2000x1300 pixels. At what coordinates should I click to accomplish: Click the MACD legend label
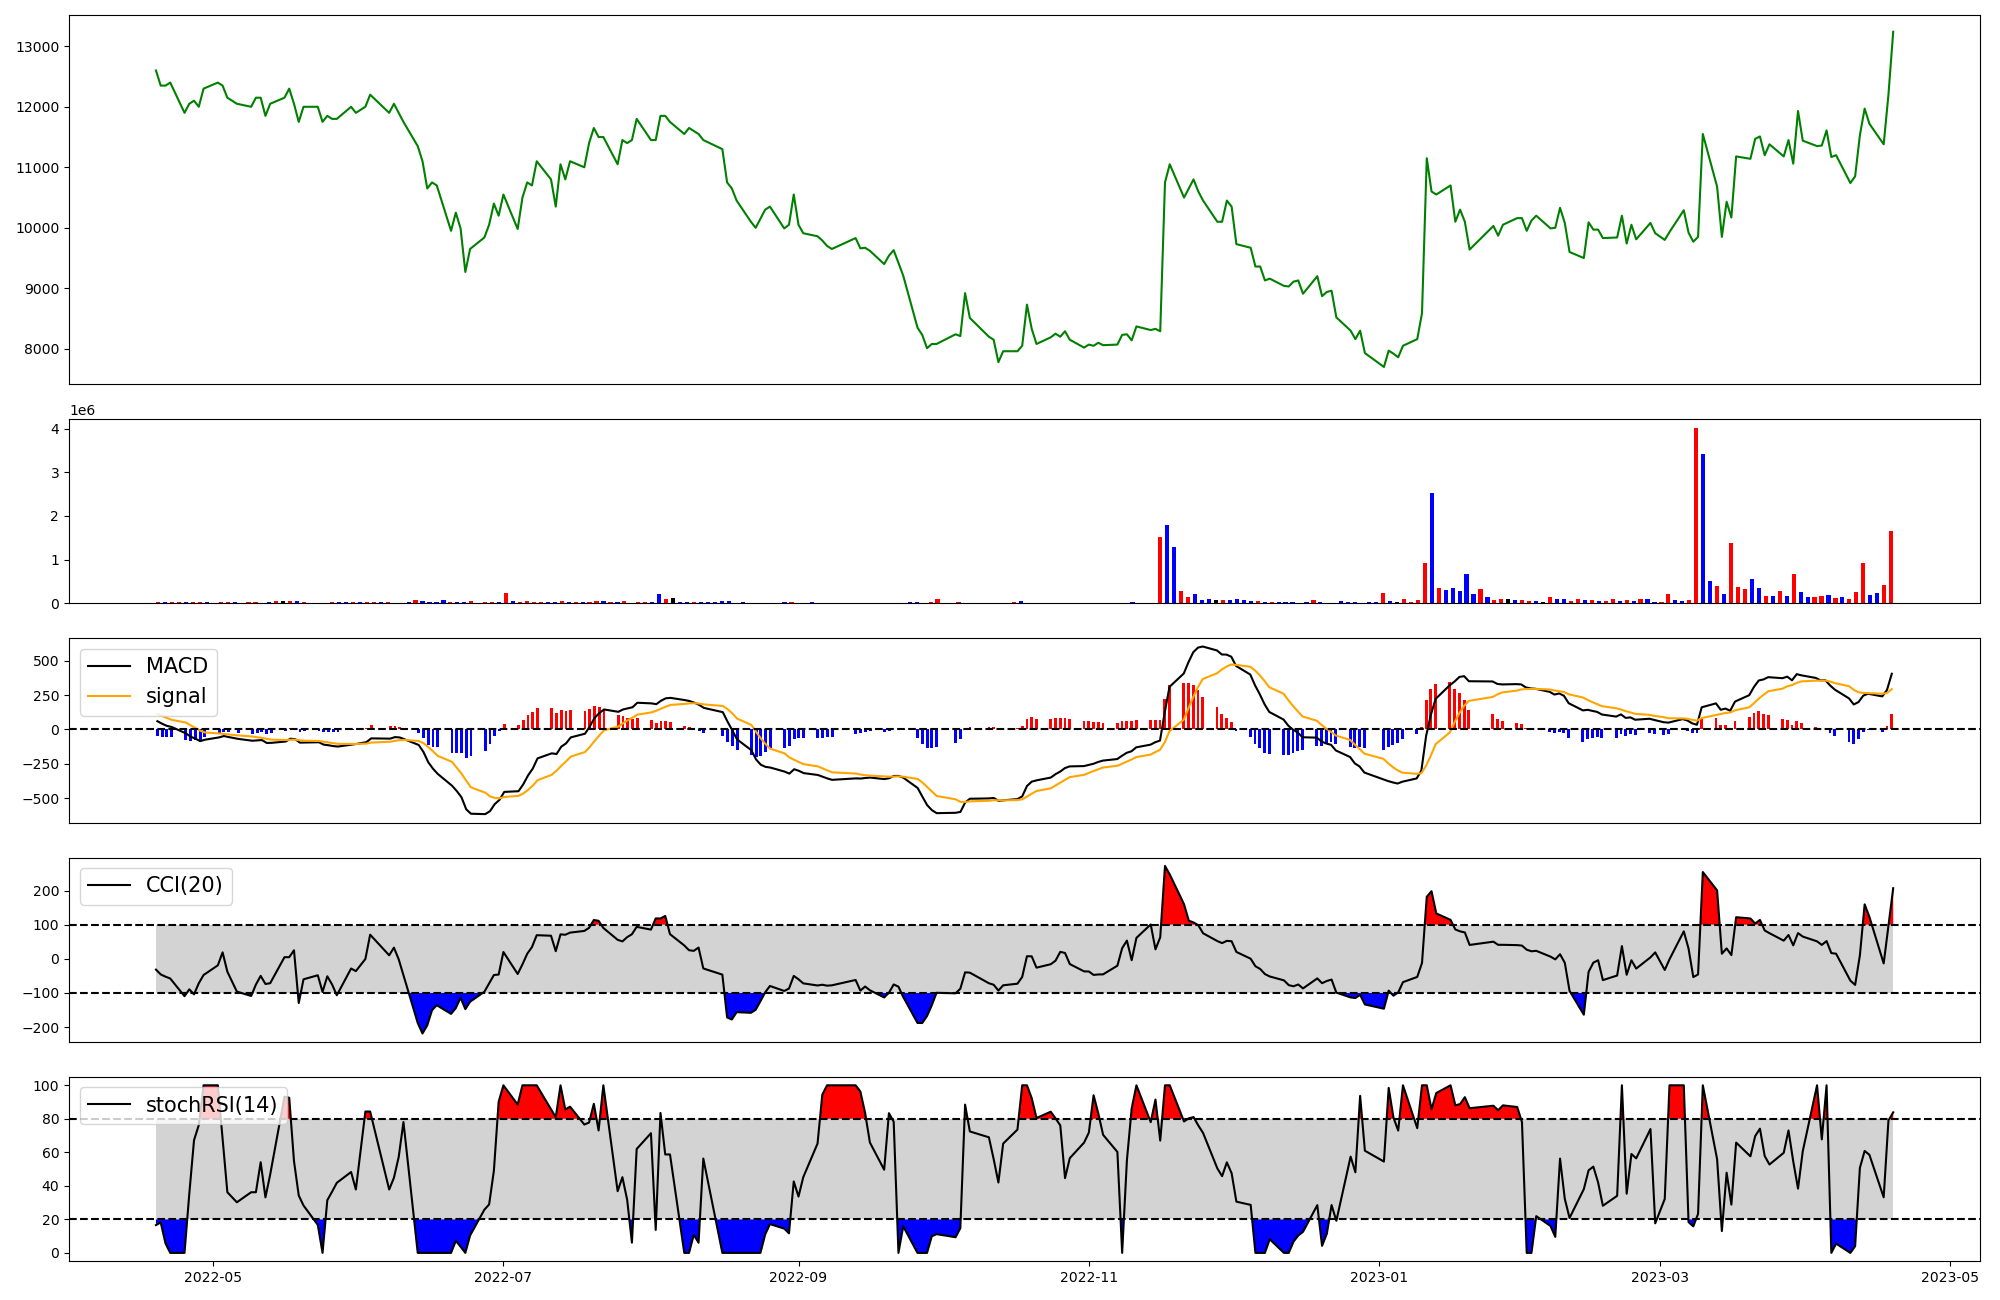click(x=176, y=666)
